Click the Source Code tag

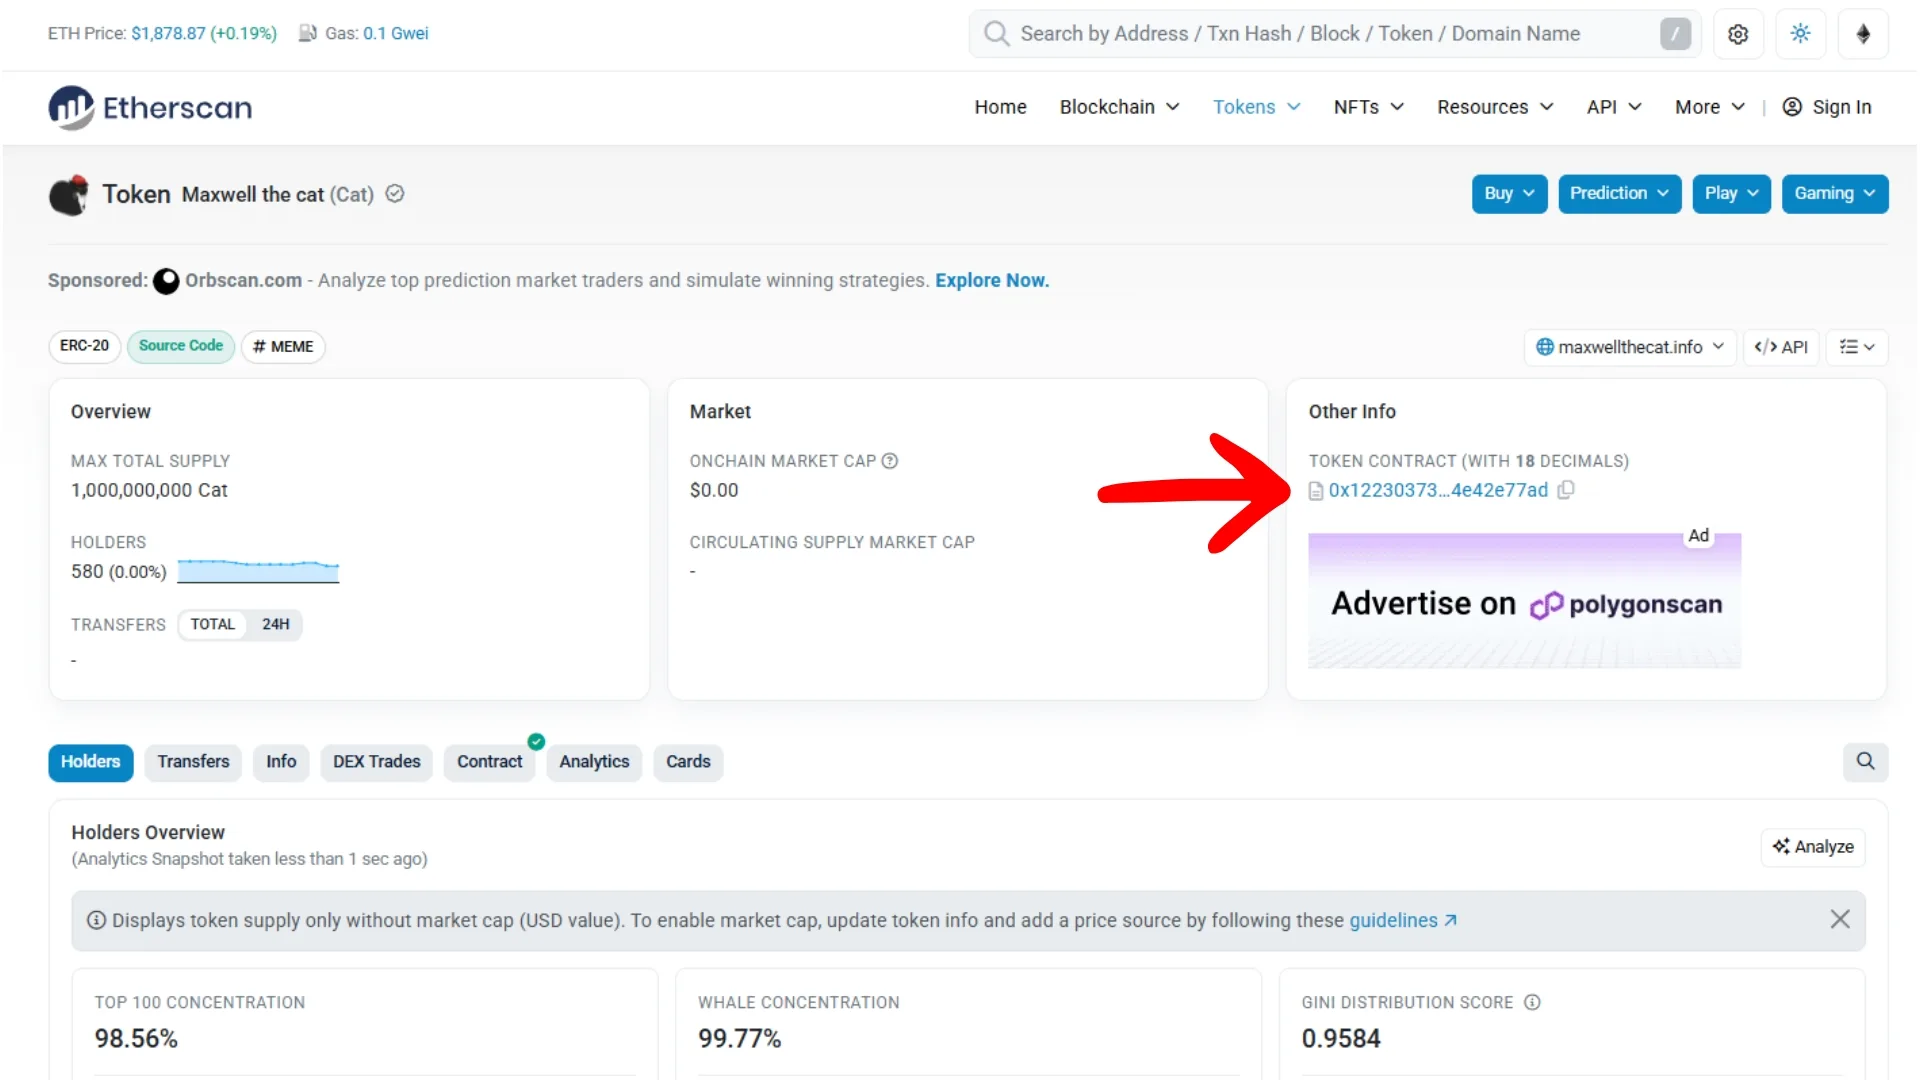pos(181,346)
